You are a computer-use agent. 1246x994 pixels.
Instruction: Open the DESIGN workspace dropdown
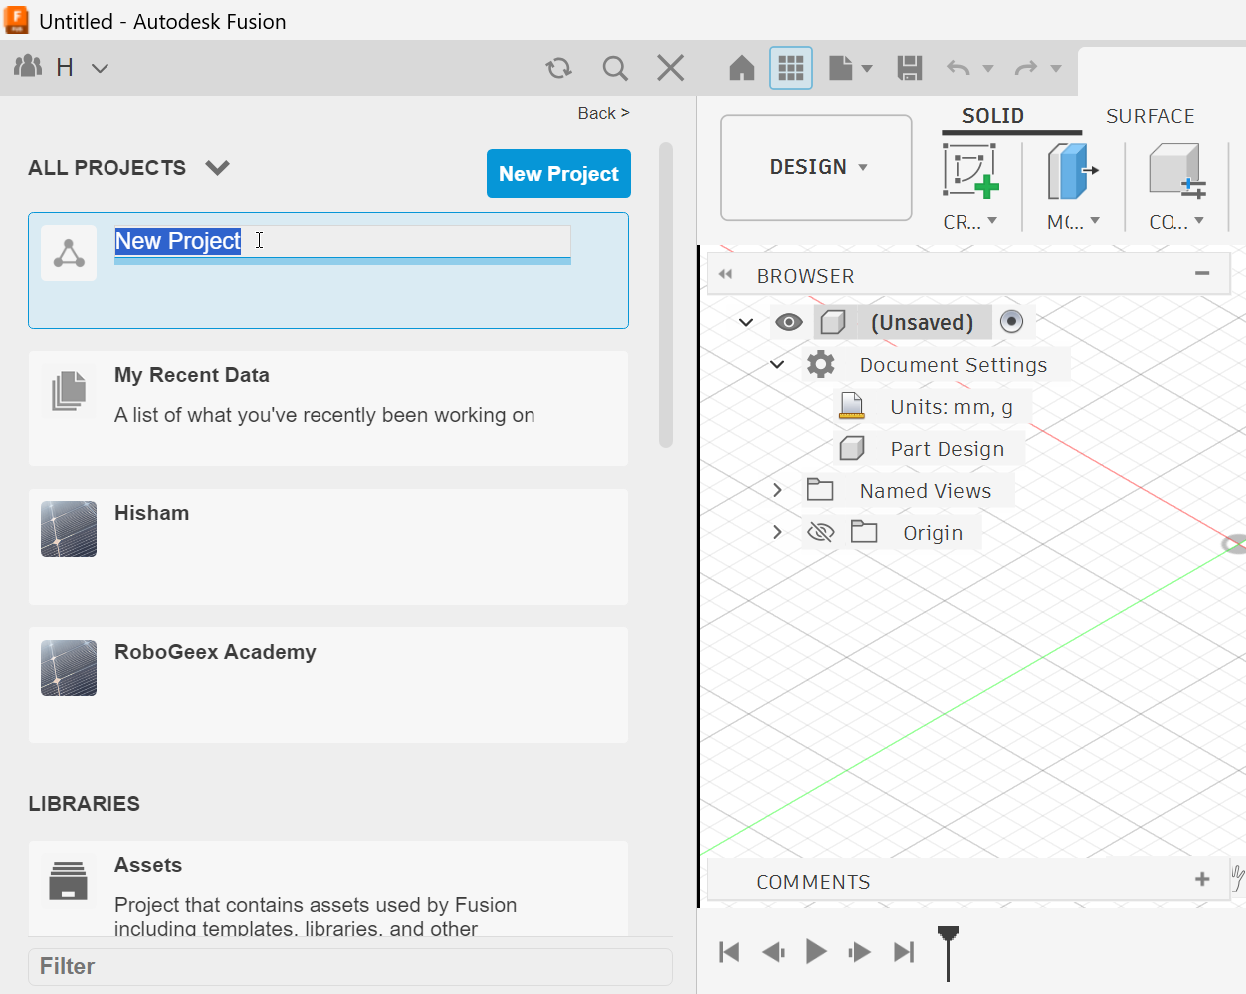[x=816, y=167]
